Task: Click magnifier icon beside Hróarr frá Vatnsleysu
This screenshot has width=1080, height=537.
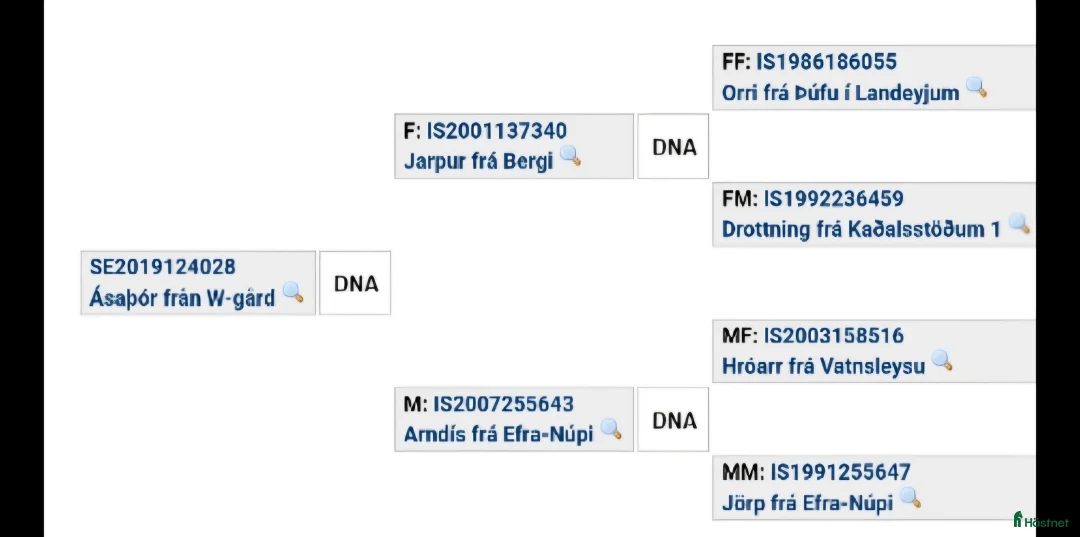Action: [942, 361]
